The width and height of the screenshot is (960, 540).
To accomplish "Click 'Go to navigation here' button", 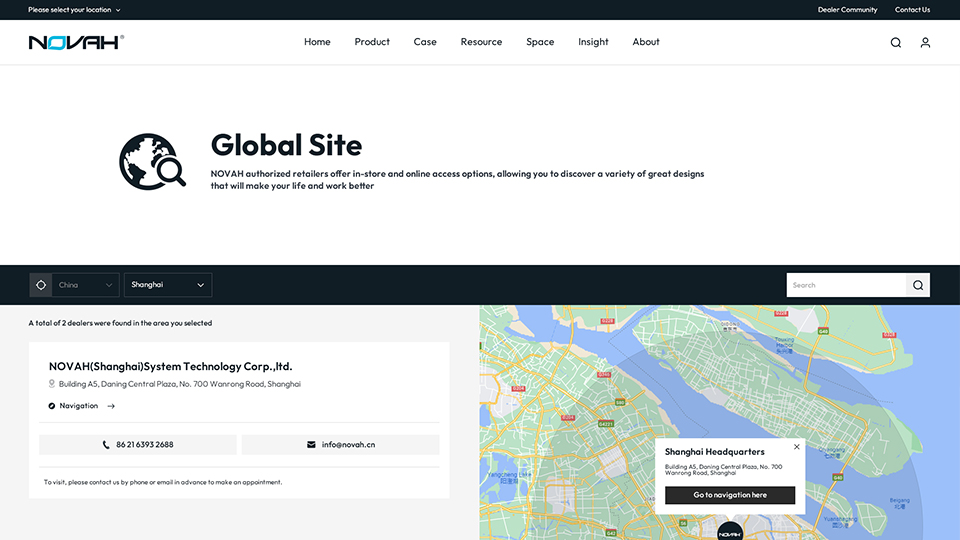I will pos(730,495).
